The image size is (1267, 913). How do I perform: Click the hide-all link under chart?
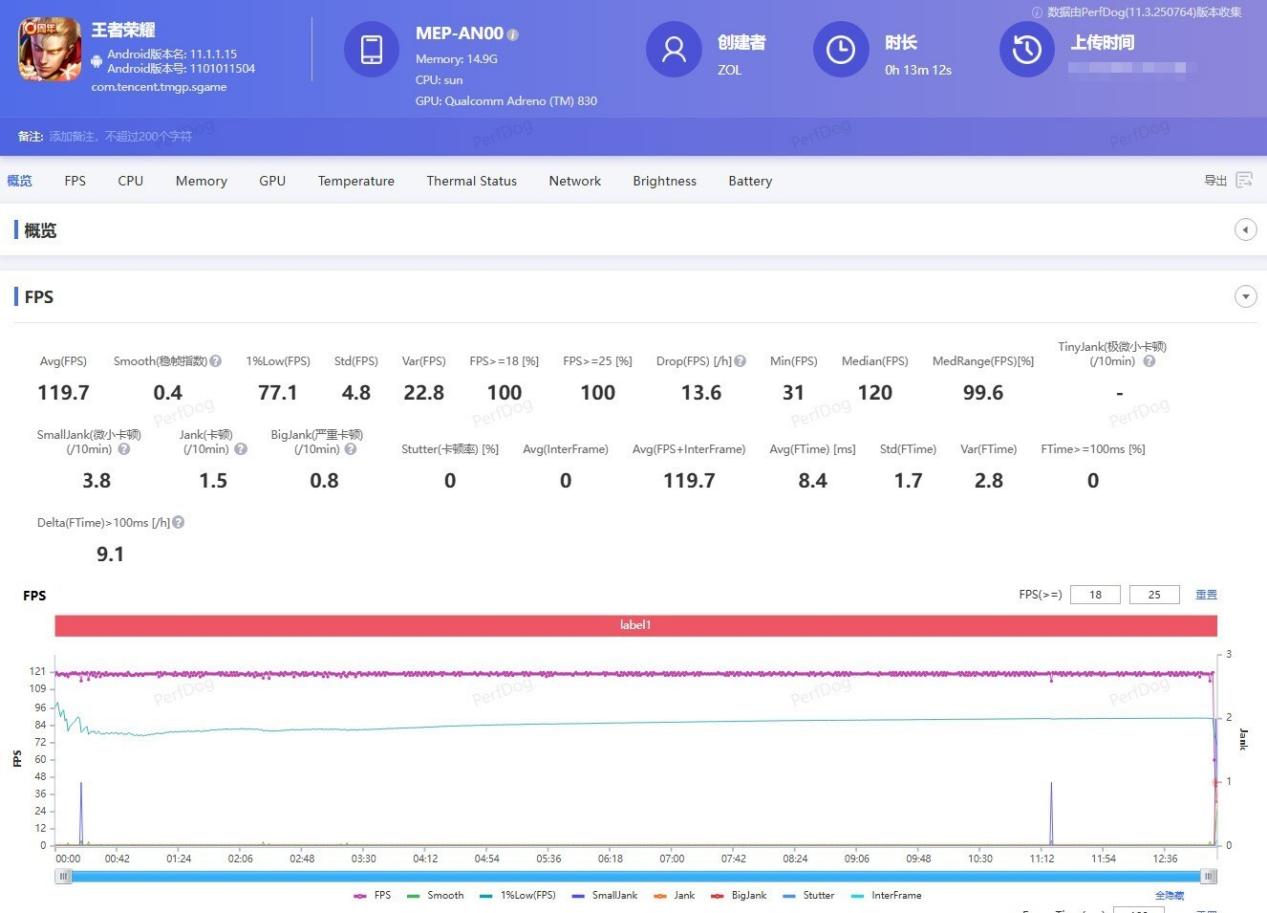(1169, 896)
